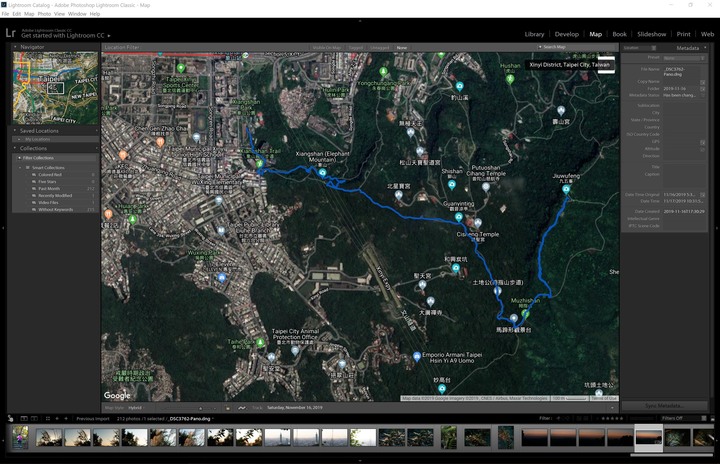Select the Recently Modified smart collection
The height and width of the screenshot is (464, 720).
(55, 195)
